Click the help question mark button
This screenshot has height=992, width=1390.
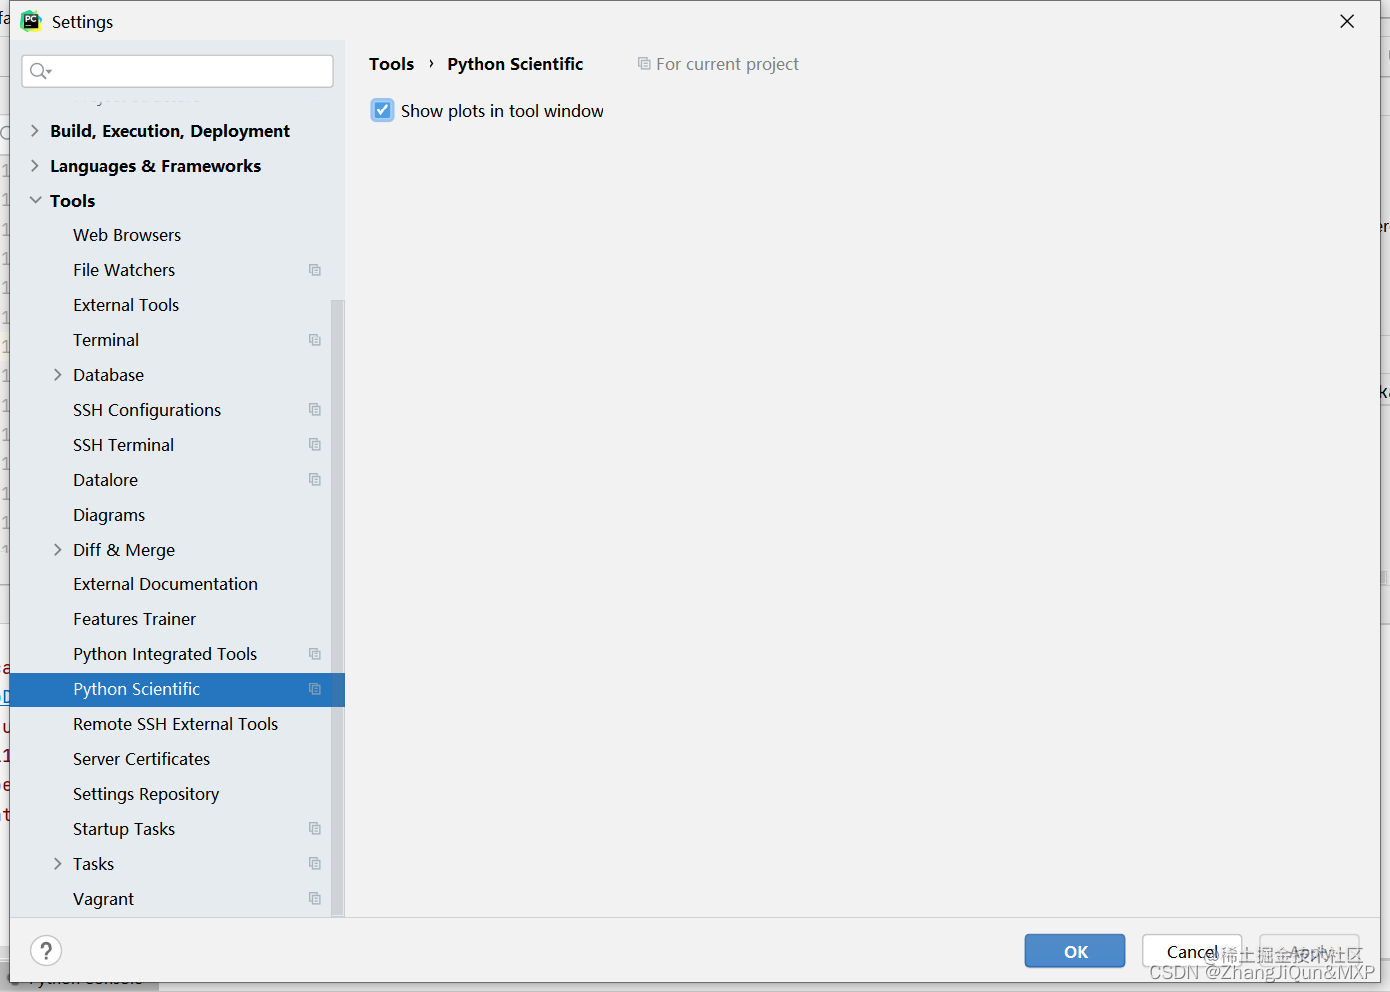[46, 951]
